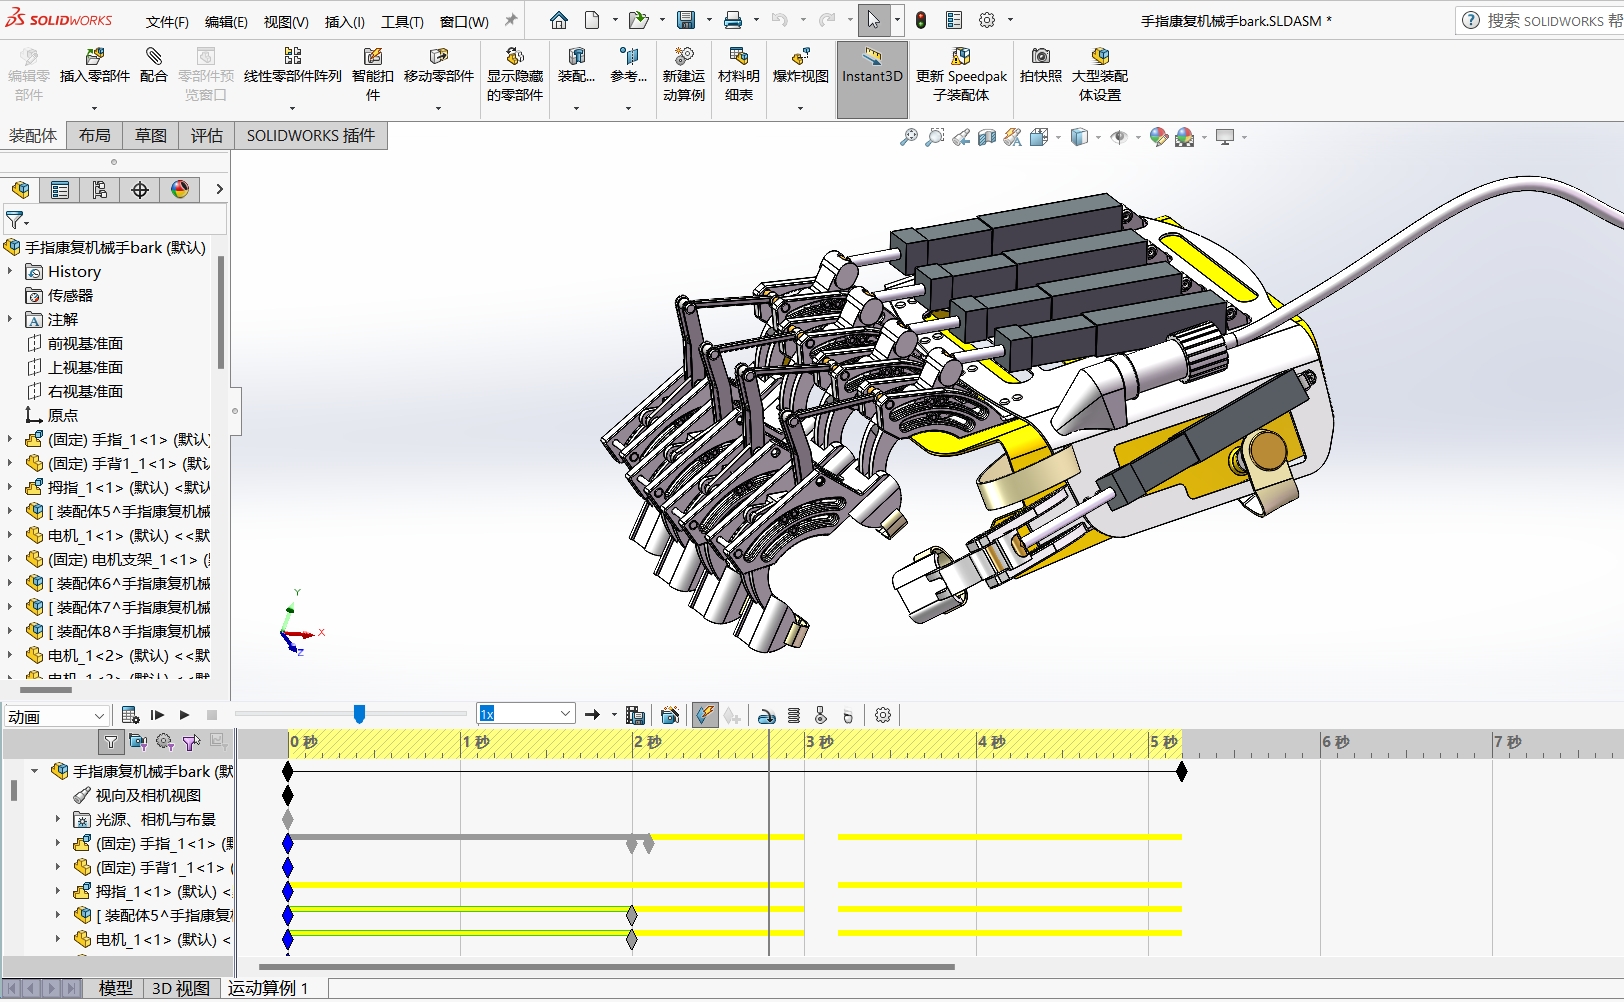Switch to the 3D 视图 bottom tab
Image resolution: width=1624 pixels, height=1002 pixels.
tap(180, 988)
